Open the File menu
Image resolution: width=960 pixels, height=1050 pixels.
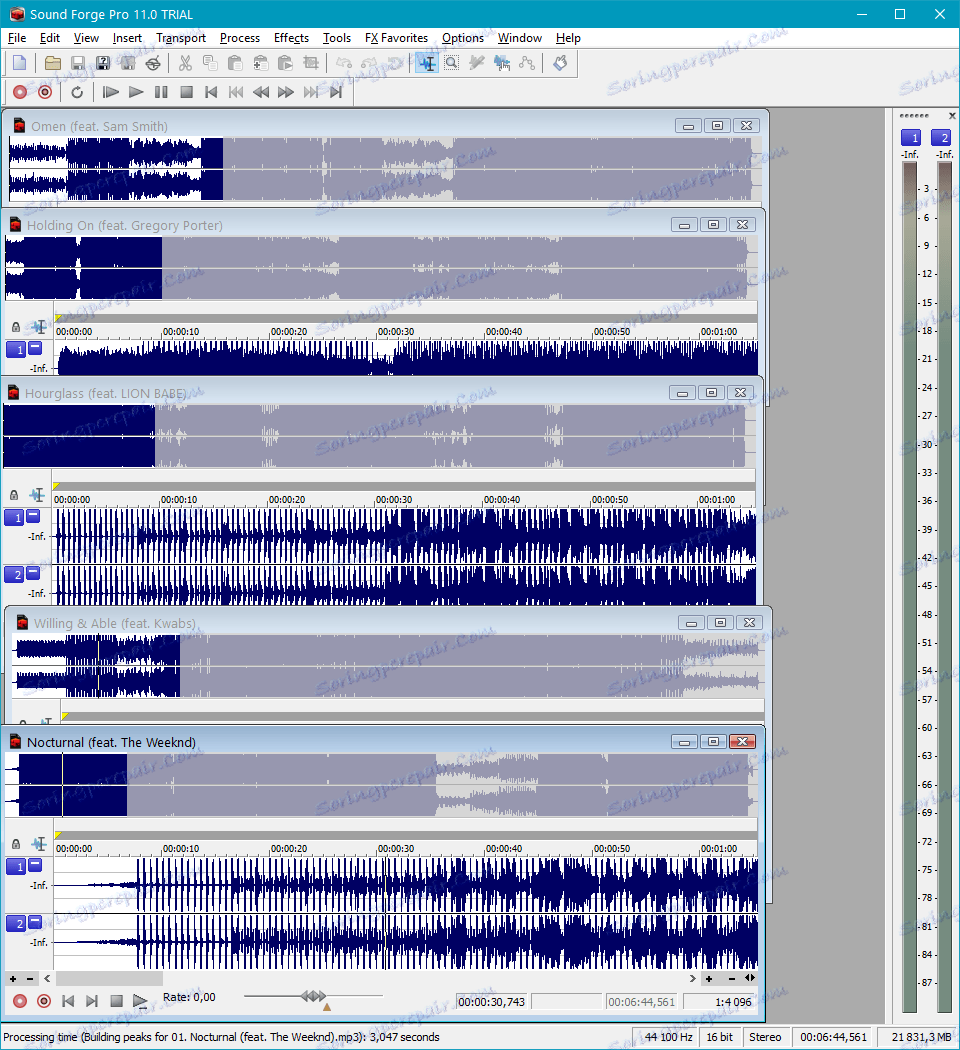17,38
